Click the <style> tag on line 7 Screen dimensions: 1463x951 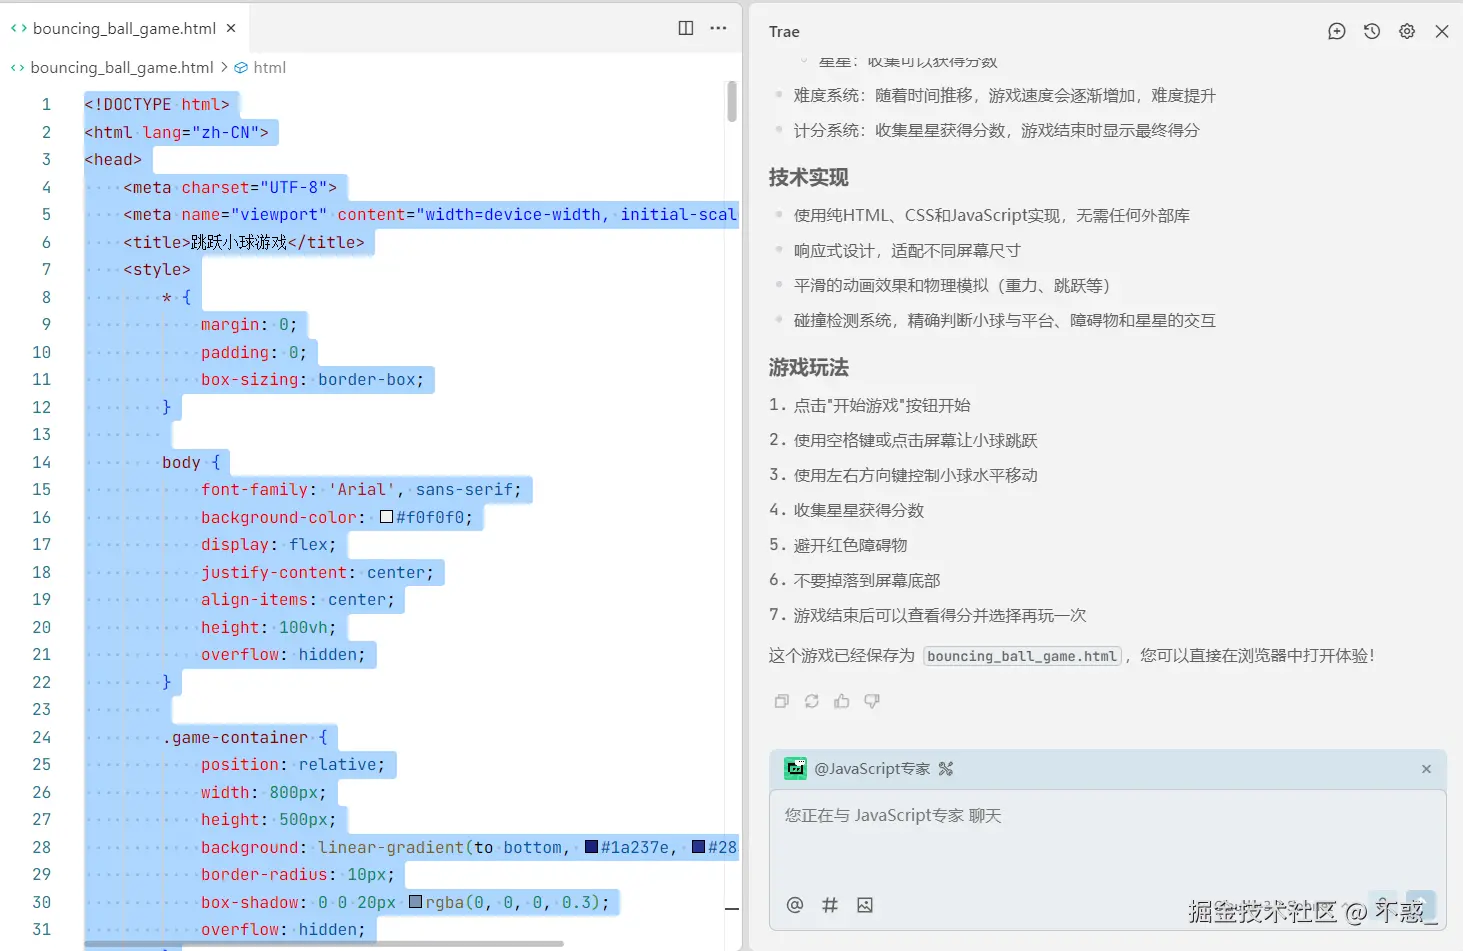pos(157,269)
